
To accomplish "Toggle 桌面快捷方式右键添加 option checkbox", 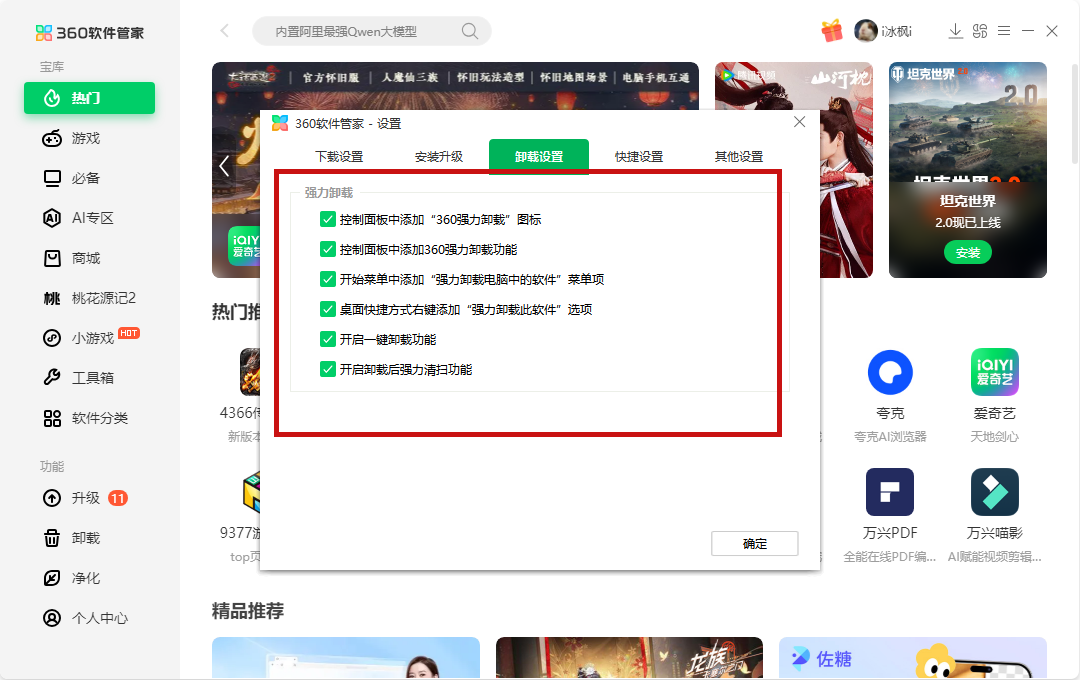I will pyautogui.click(x=328, y=309).
